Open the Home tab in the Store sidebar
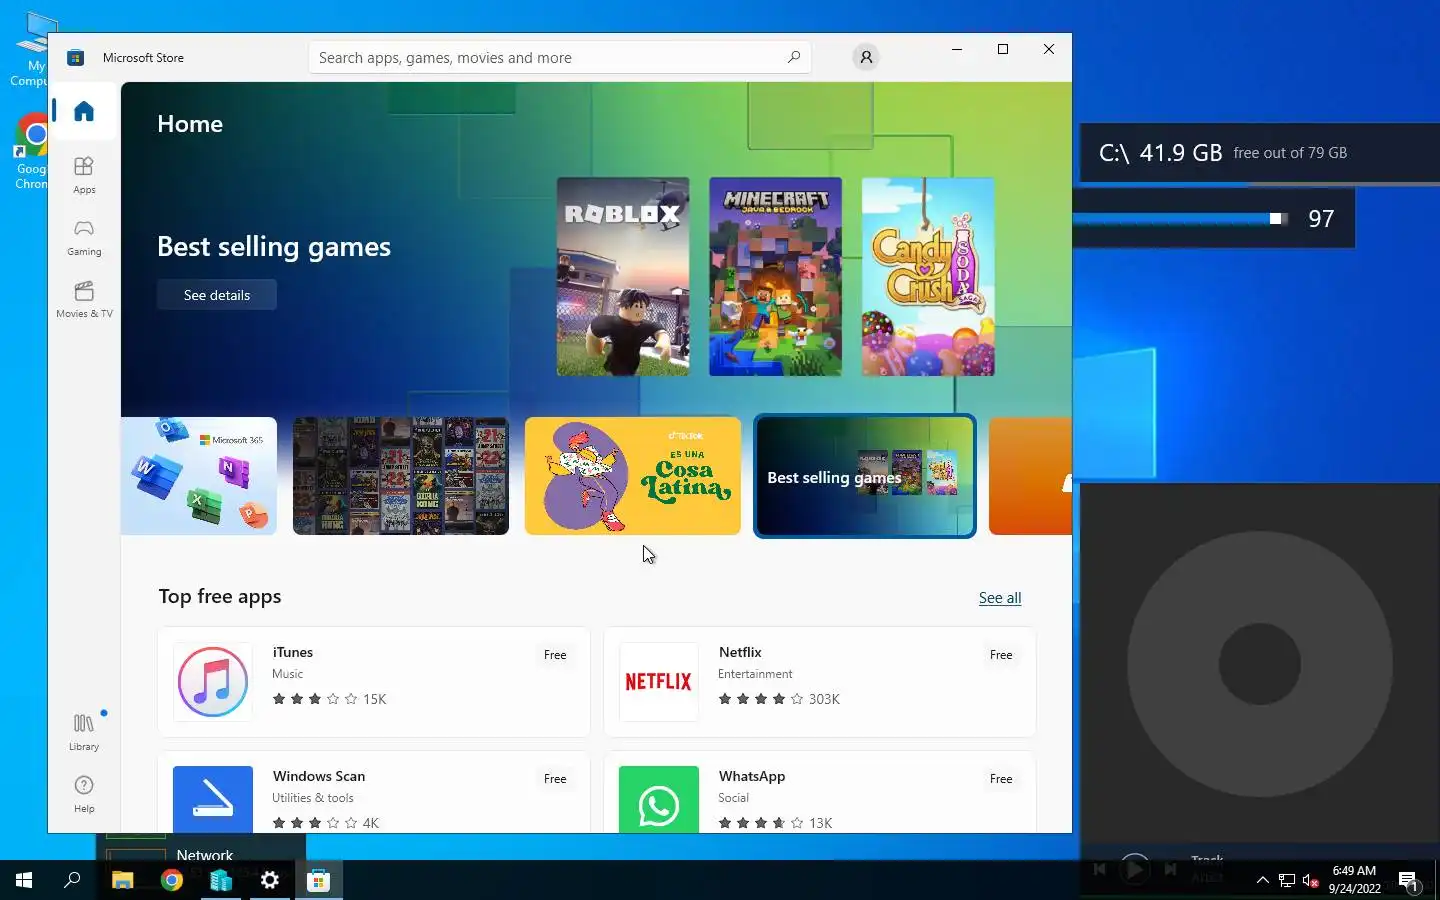The image size is (1440, 900). point(84,111)
